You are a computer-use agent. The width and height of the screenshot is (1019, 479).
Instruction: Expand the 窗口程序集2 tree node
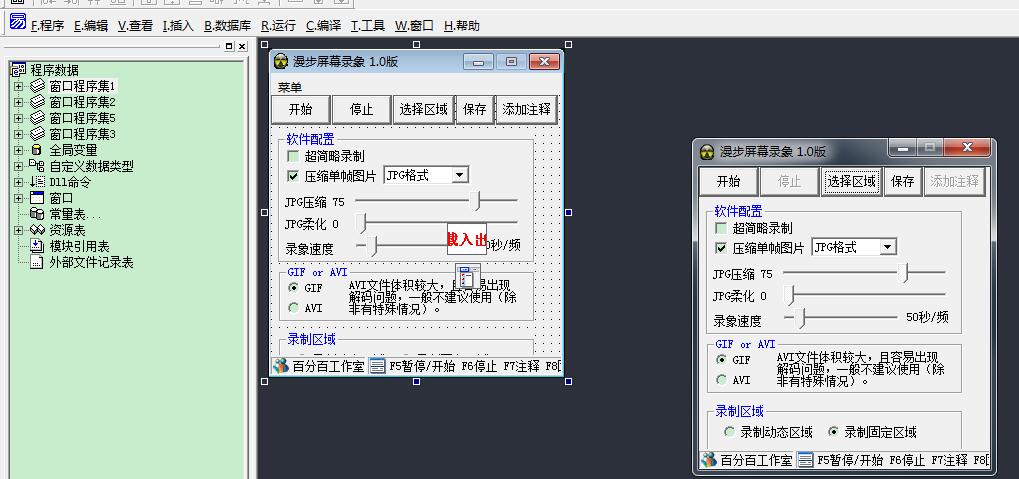pos(18,102)
